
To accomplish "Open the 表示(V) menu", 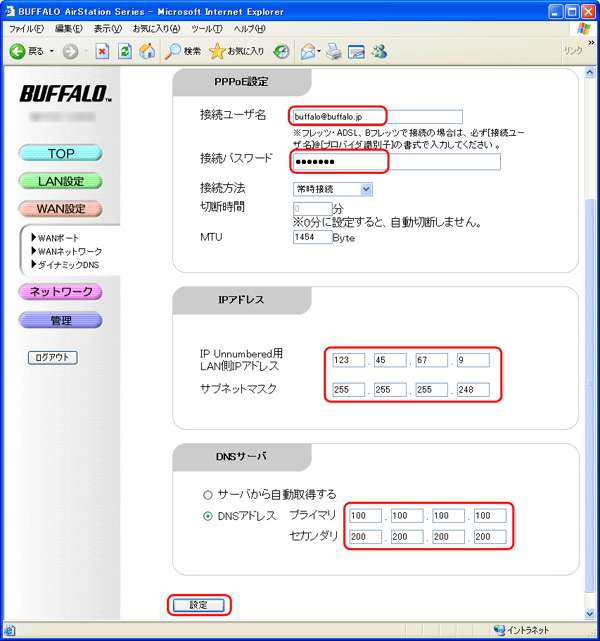I will coord(108,29).
